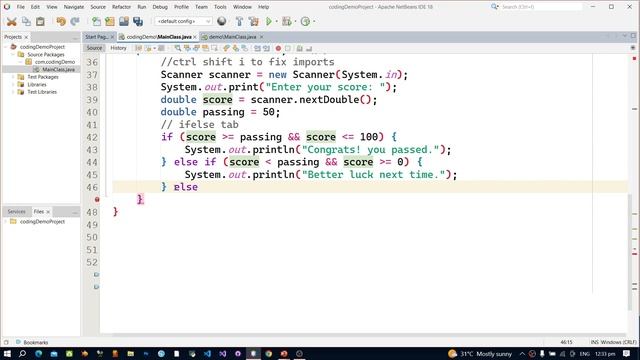Click the Windows (CRLF) status text
The height and width of the screenshot is (360, 640).
[618, 342]
